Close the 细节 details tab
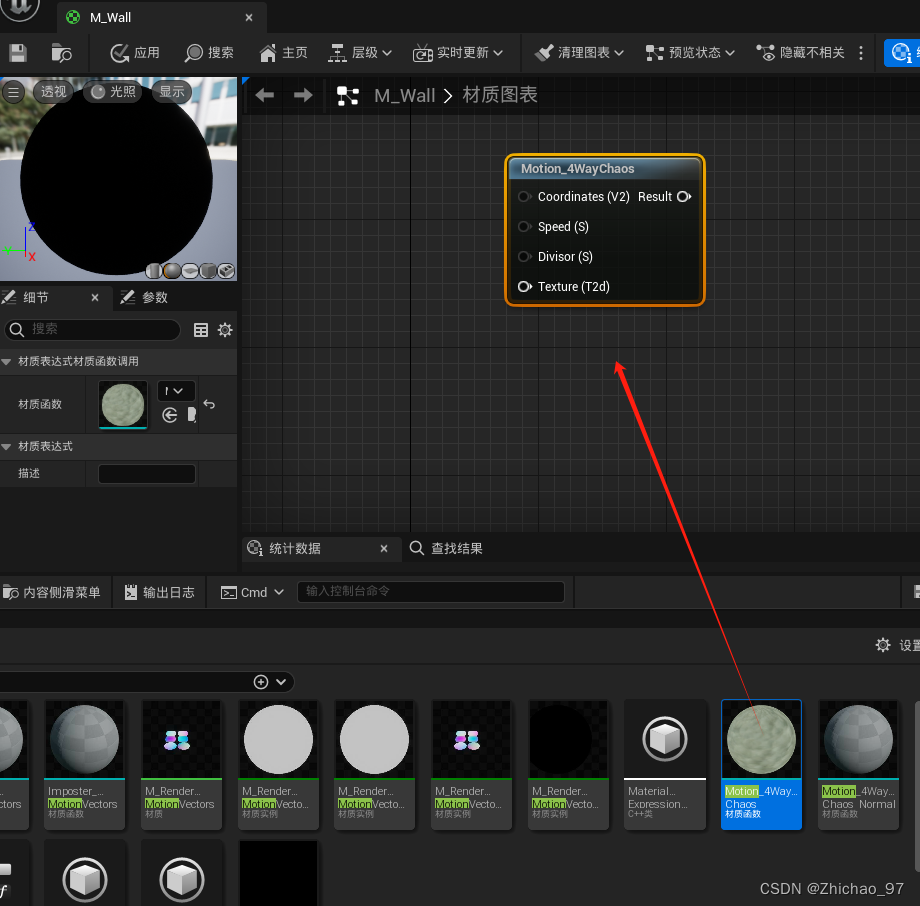 (95, 298)
